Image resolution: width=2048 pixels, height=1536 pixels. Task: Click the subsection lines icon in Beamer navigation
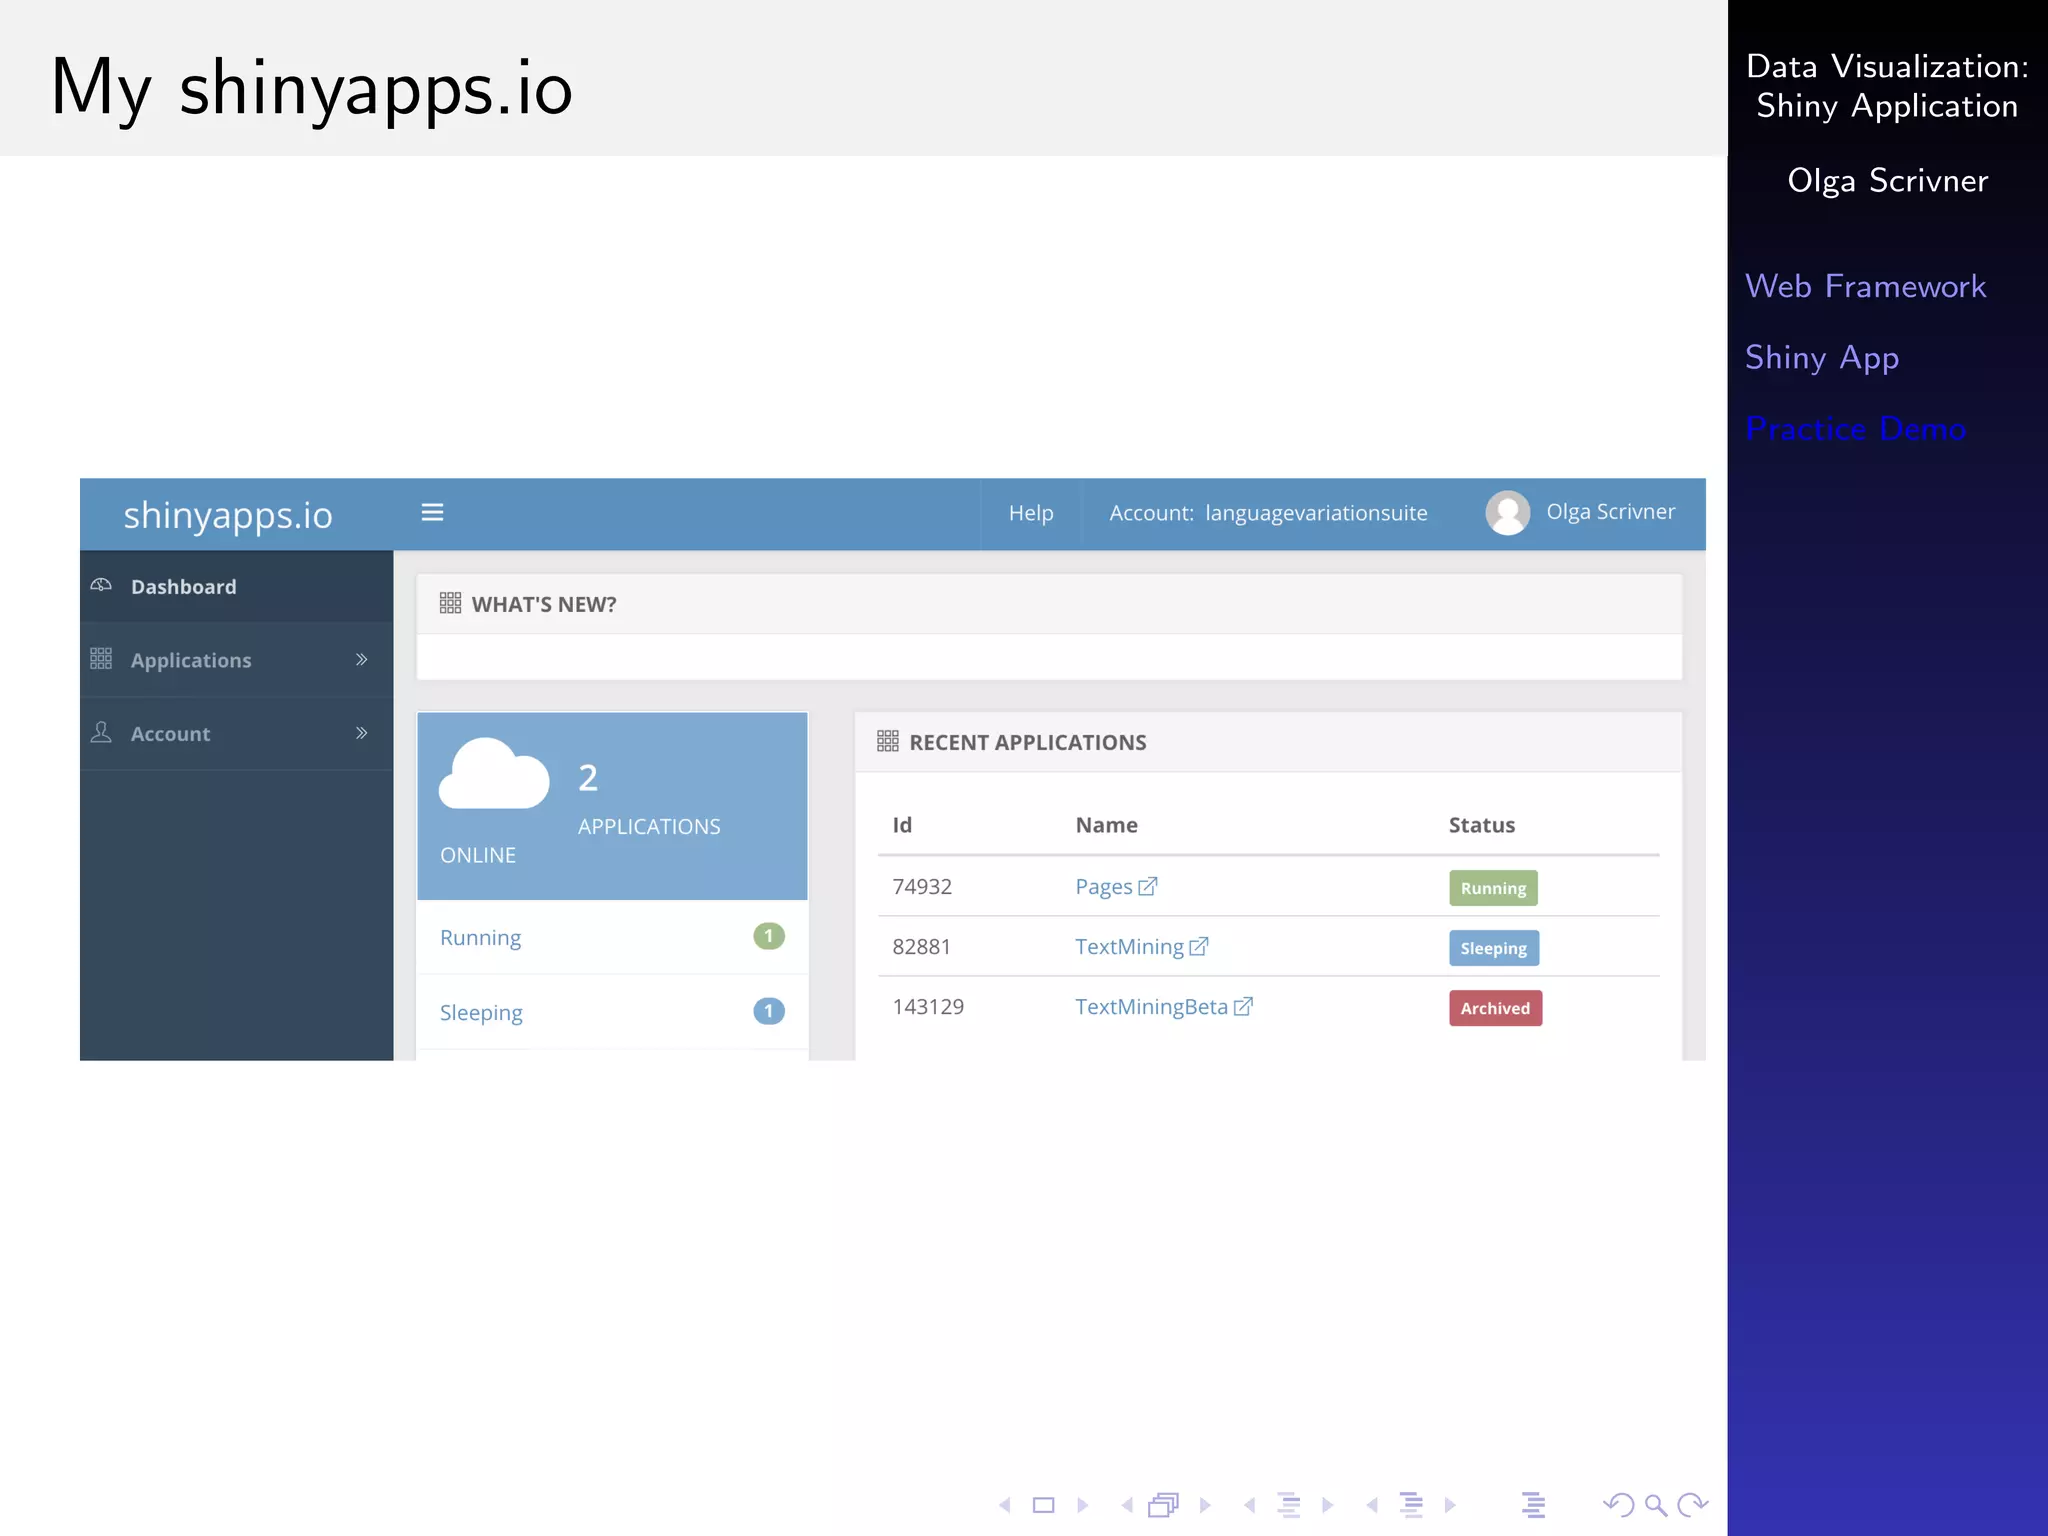tap(1290, 1505)
